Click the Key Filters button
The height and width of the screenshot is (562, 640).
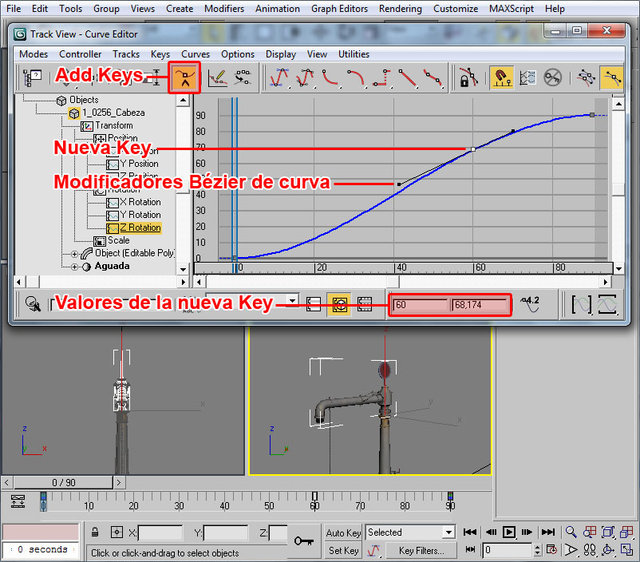[x=421, y=550]
